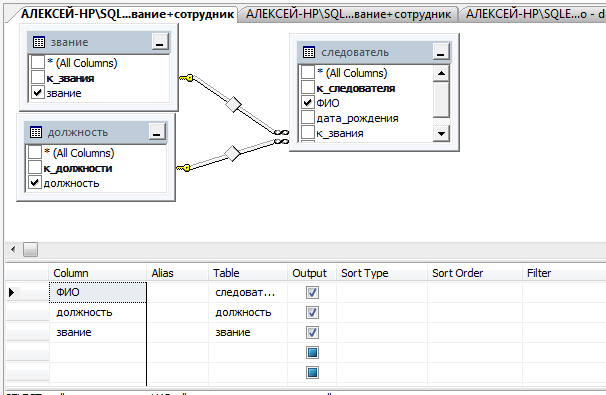Click diagram pane left scroll arrow
The width and height of the screenshot is (606, 395).
click(13, 249)
